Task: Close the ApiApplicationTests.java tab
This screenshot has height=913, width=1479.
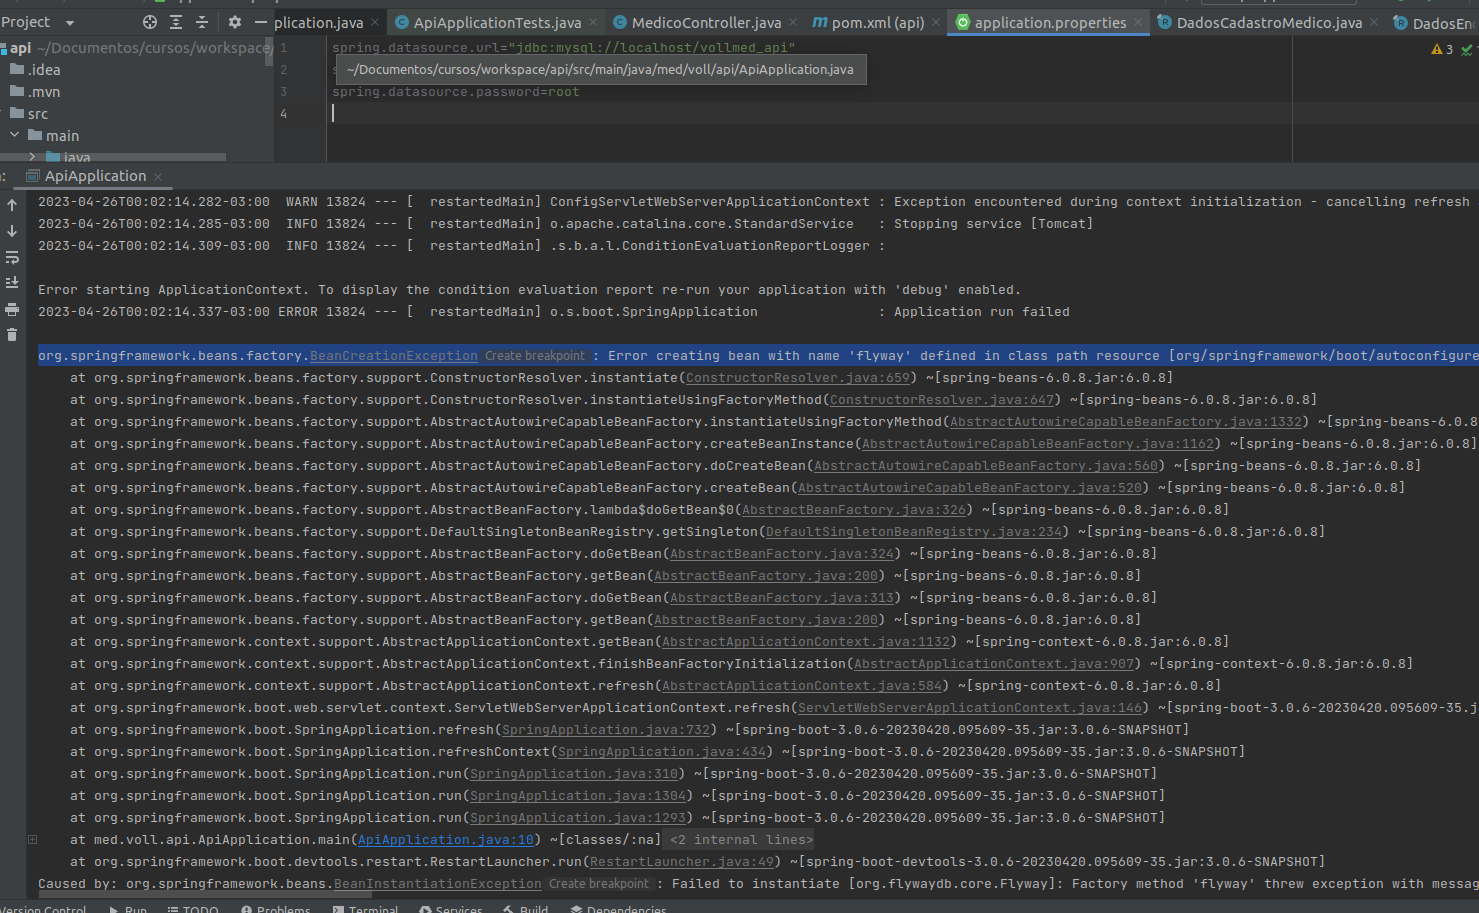Action: point(593,22)
